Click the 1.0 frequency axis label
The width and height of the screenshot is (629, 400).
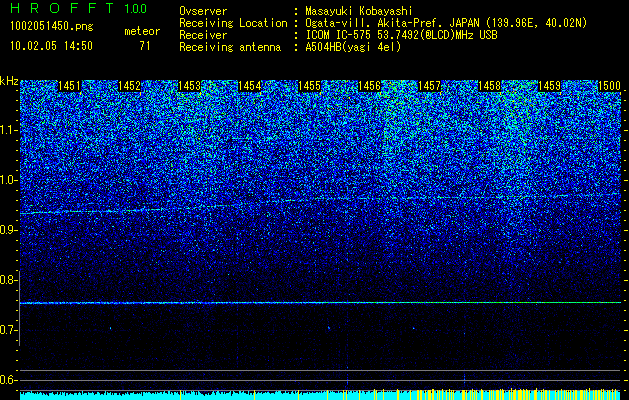8,180
